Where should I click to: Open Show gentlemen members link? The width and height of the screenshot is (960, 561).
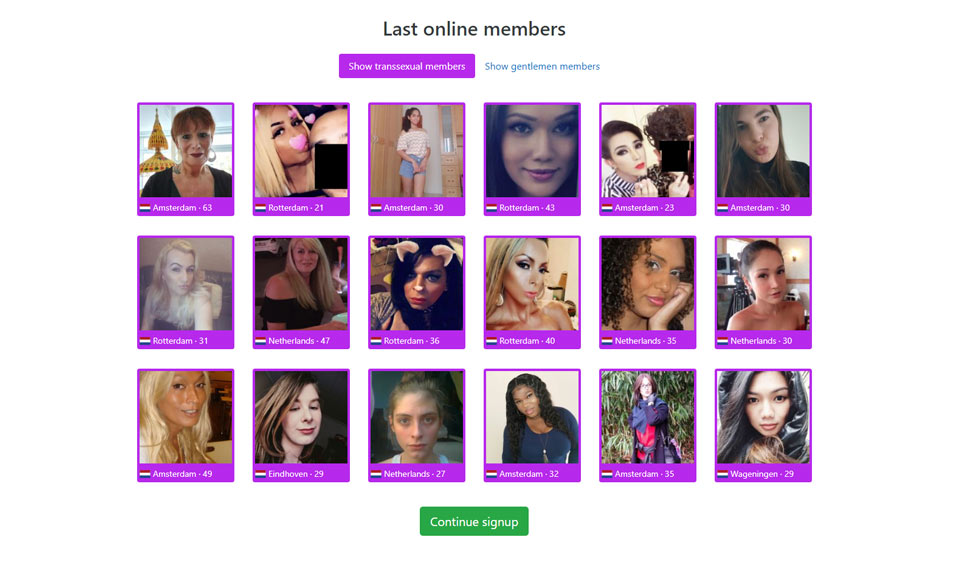pyautogui.click(x=542, y=66)
